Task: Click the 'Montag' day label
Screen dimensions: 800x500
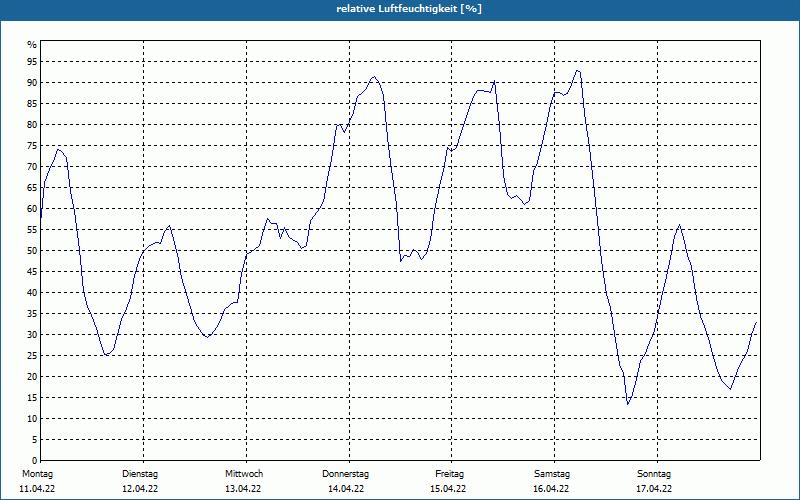Action: [37, 474]
